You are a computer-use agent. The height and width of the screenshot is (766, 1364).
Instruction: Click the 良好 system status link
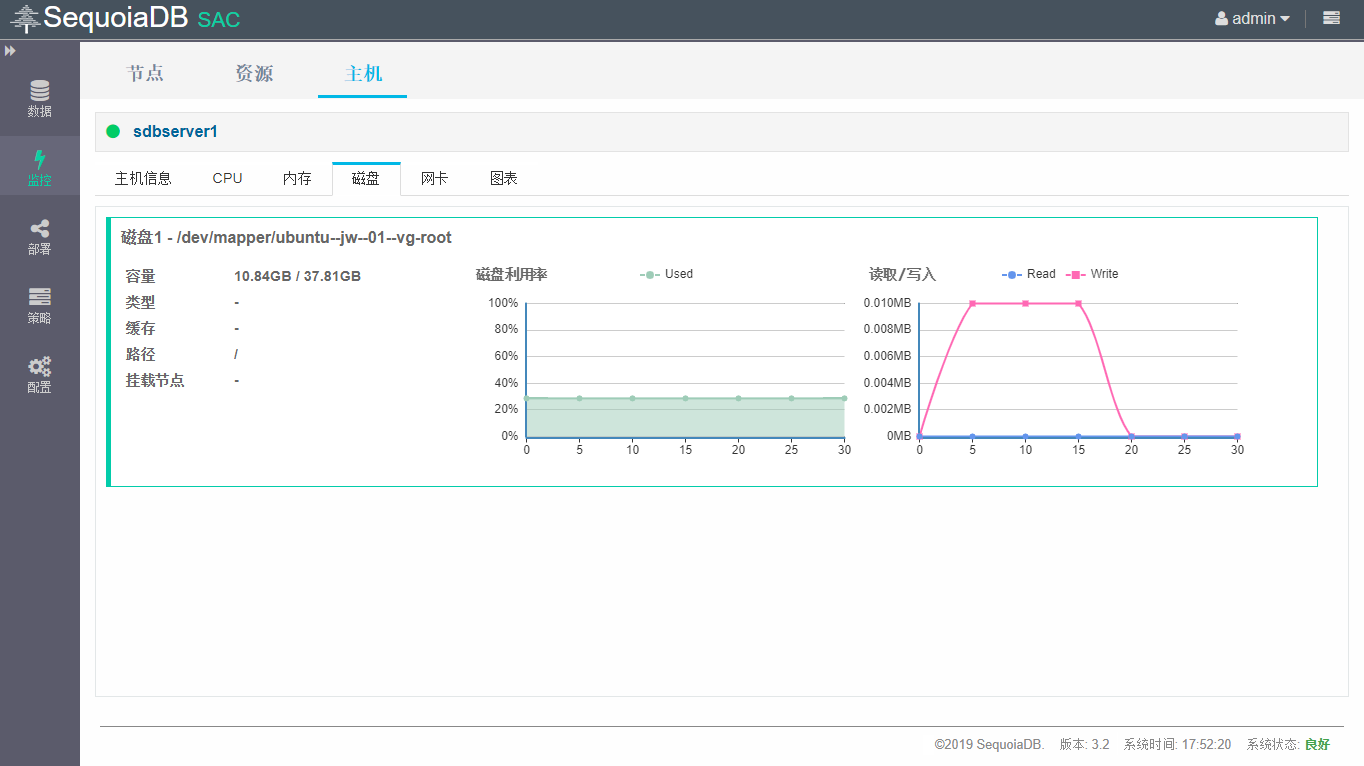pos(1317,744)
